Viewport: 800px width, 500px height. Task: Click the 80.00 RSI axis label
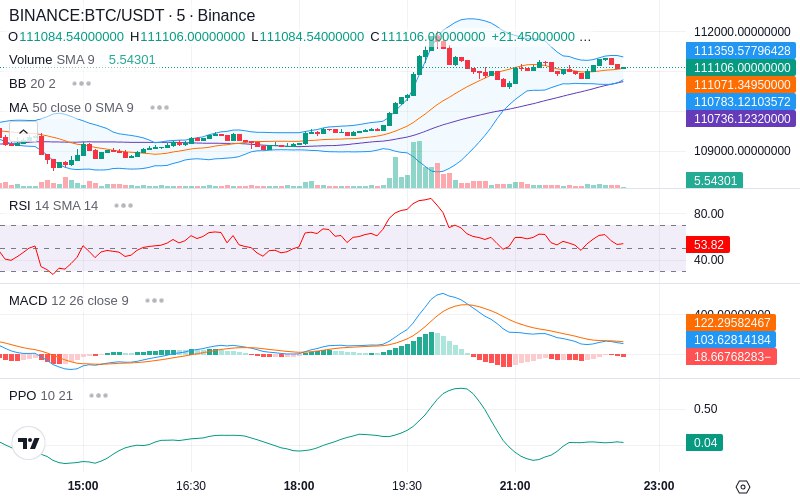[x=709, y=214]
